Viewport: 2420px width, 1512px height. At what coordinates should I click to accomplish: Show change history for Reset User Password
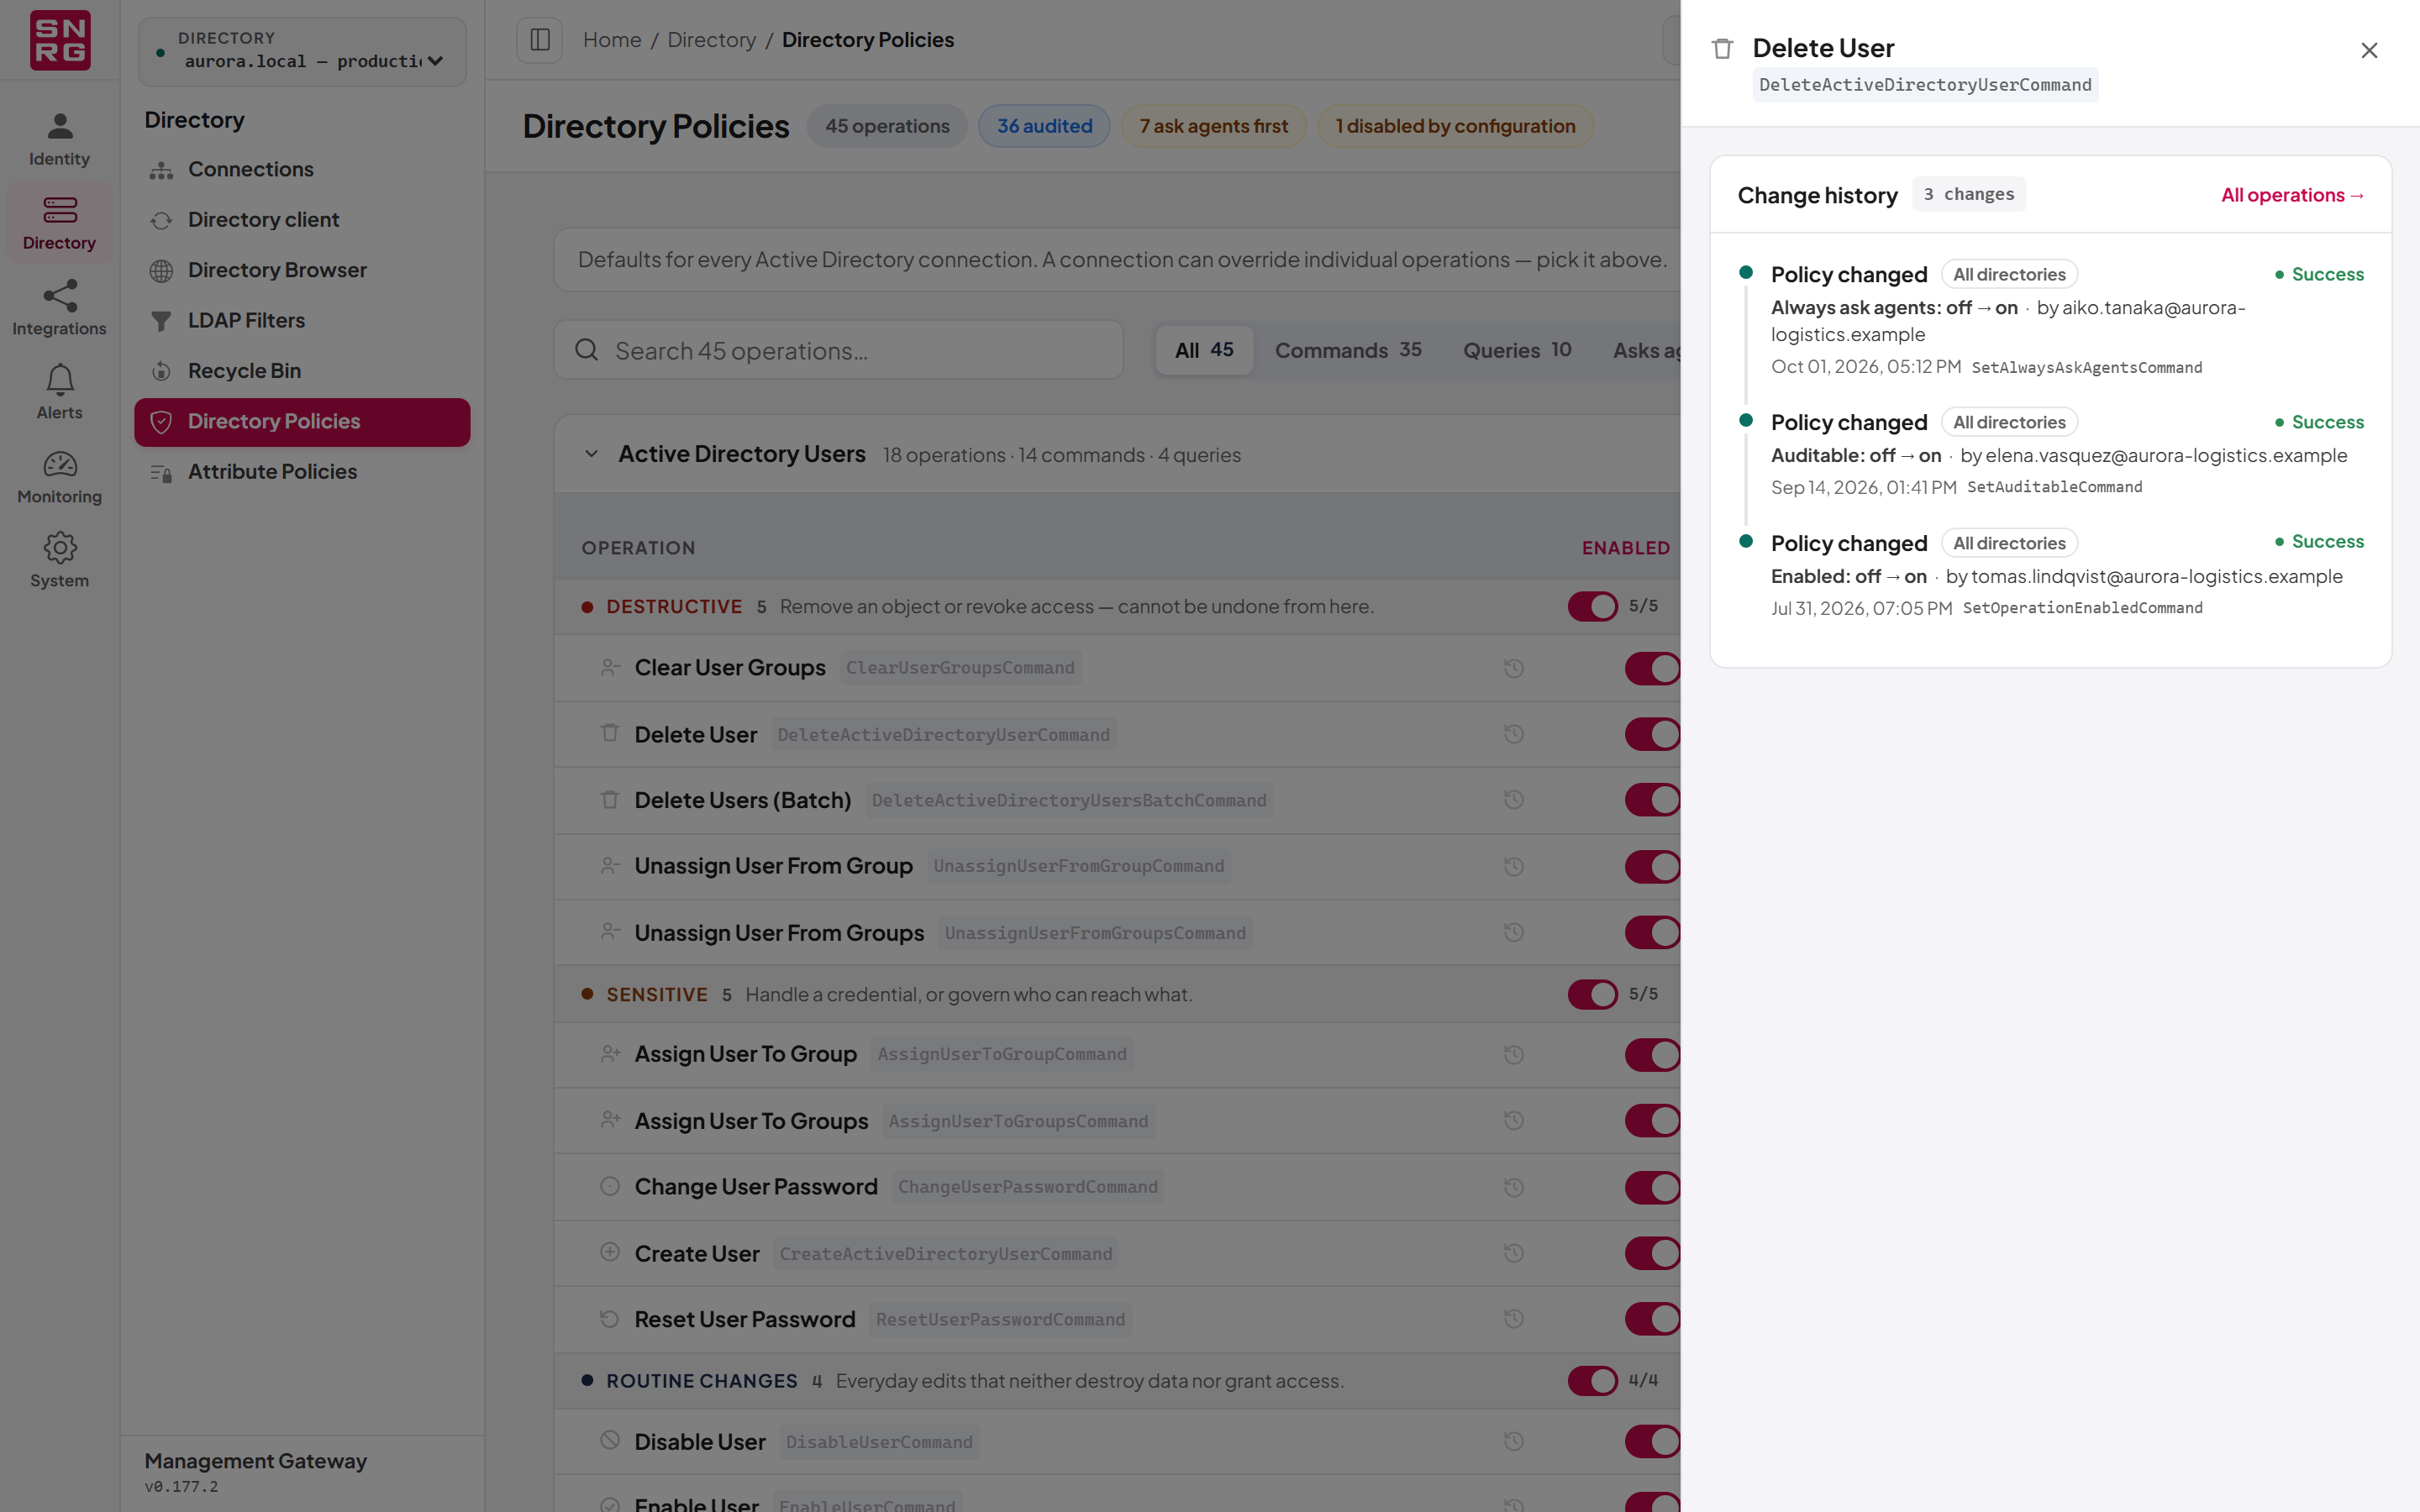[x=1514, y=1319]
